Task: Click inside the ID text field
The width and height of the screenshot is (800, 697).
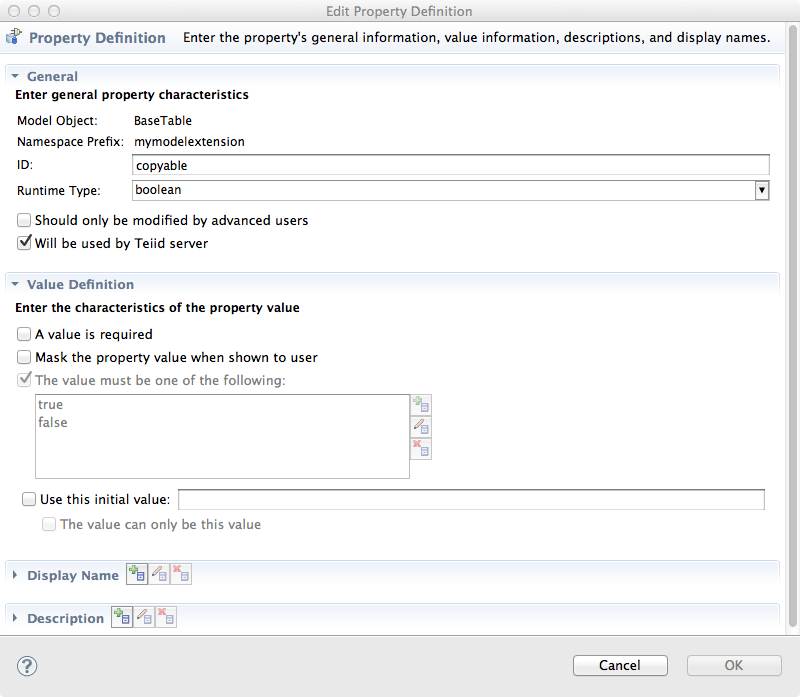Action: pos(400,164)
